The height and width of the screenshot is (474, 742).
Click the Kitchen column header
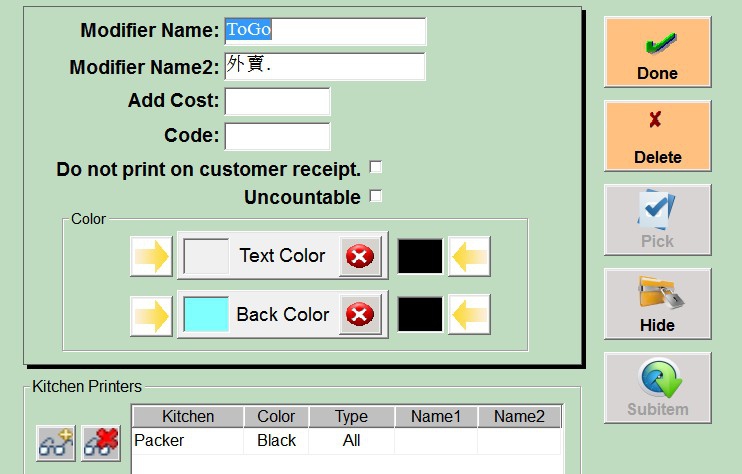click(188, 416)
